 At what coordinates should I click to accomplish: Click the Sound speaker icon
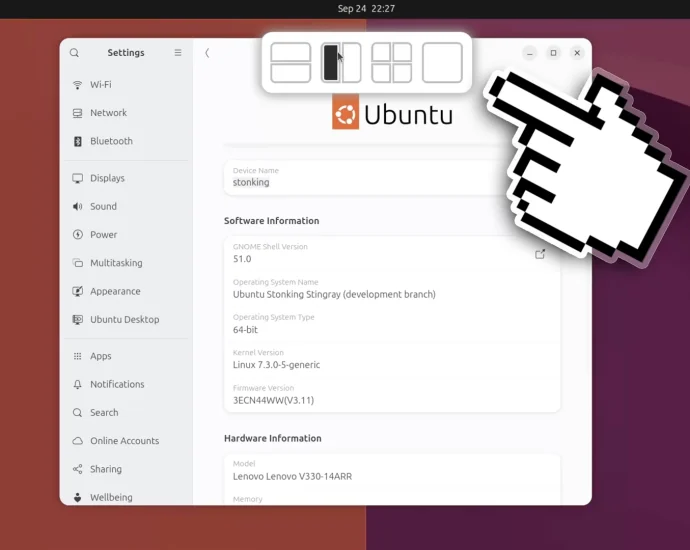(x=77, y=206)
